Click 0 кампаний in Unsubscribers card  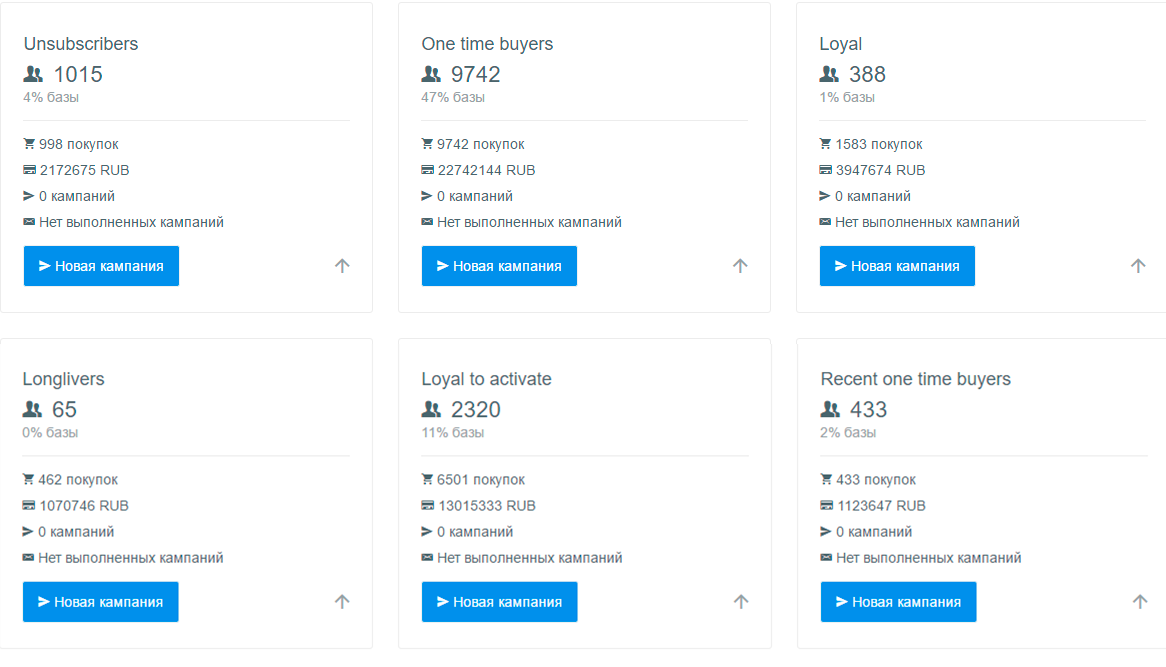click(x=76, y=196)
